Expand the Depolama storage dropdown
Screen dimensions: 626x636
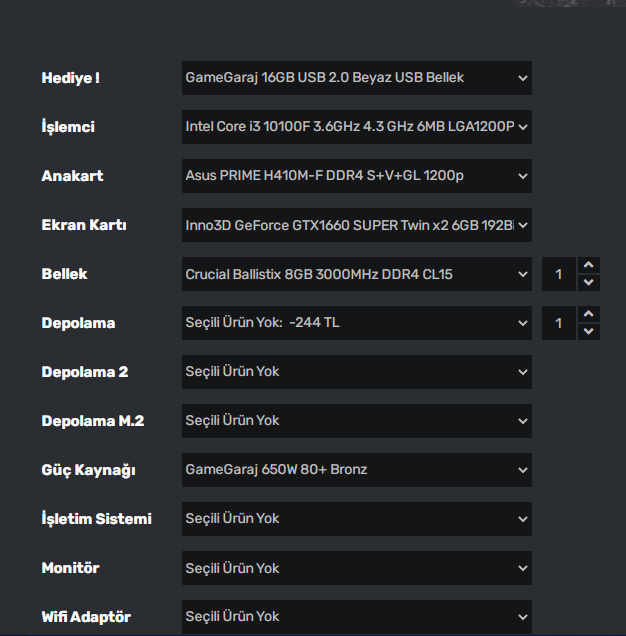[x=356, y=323]
